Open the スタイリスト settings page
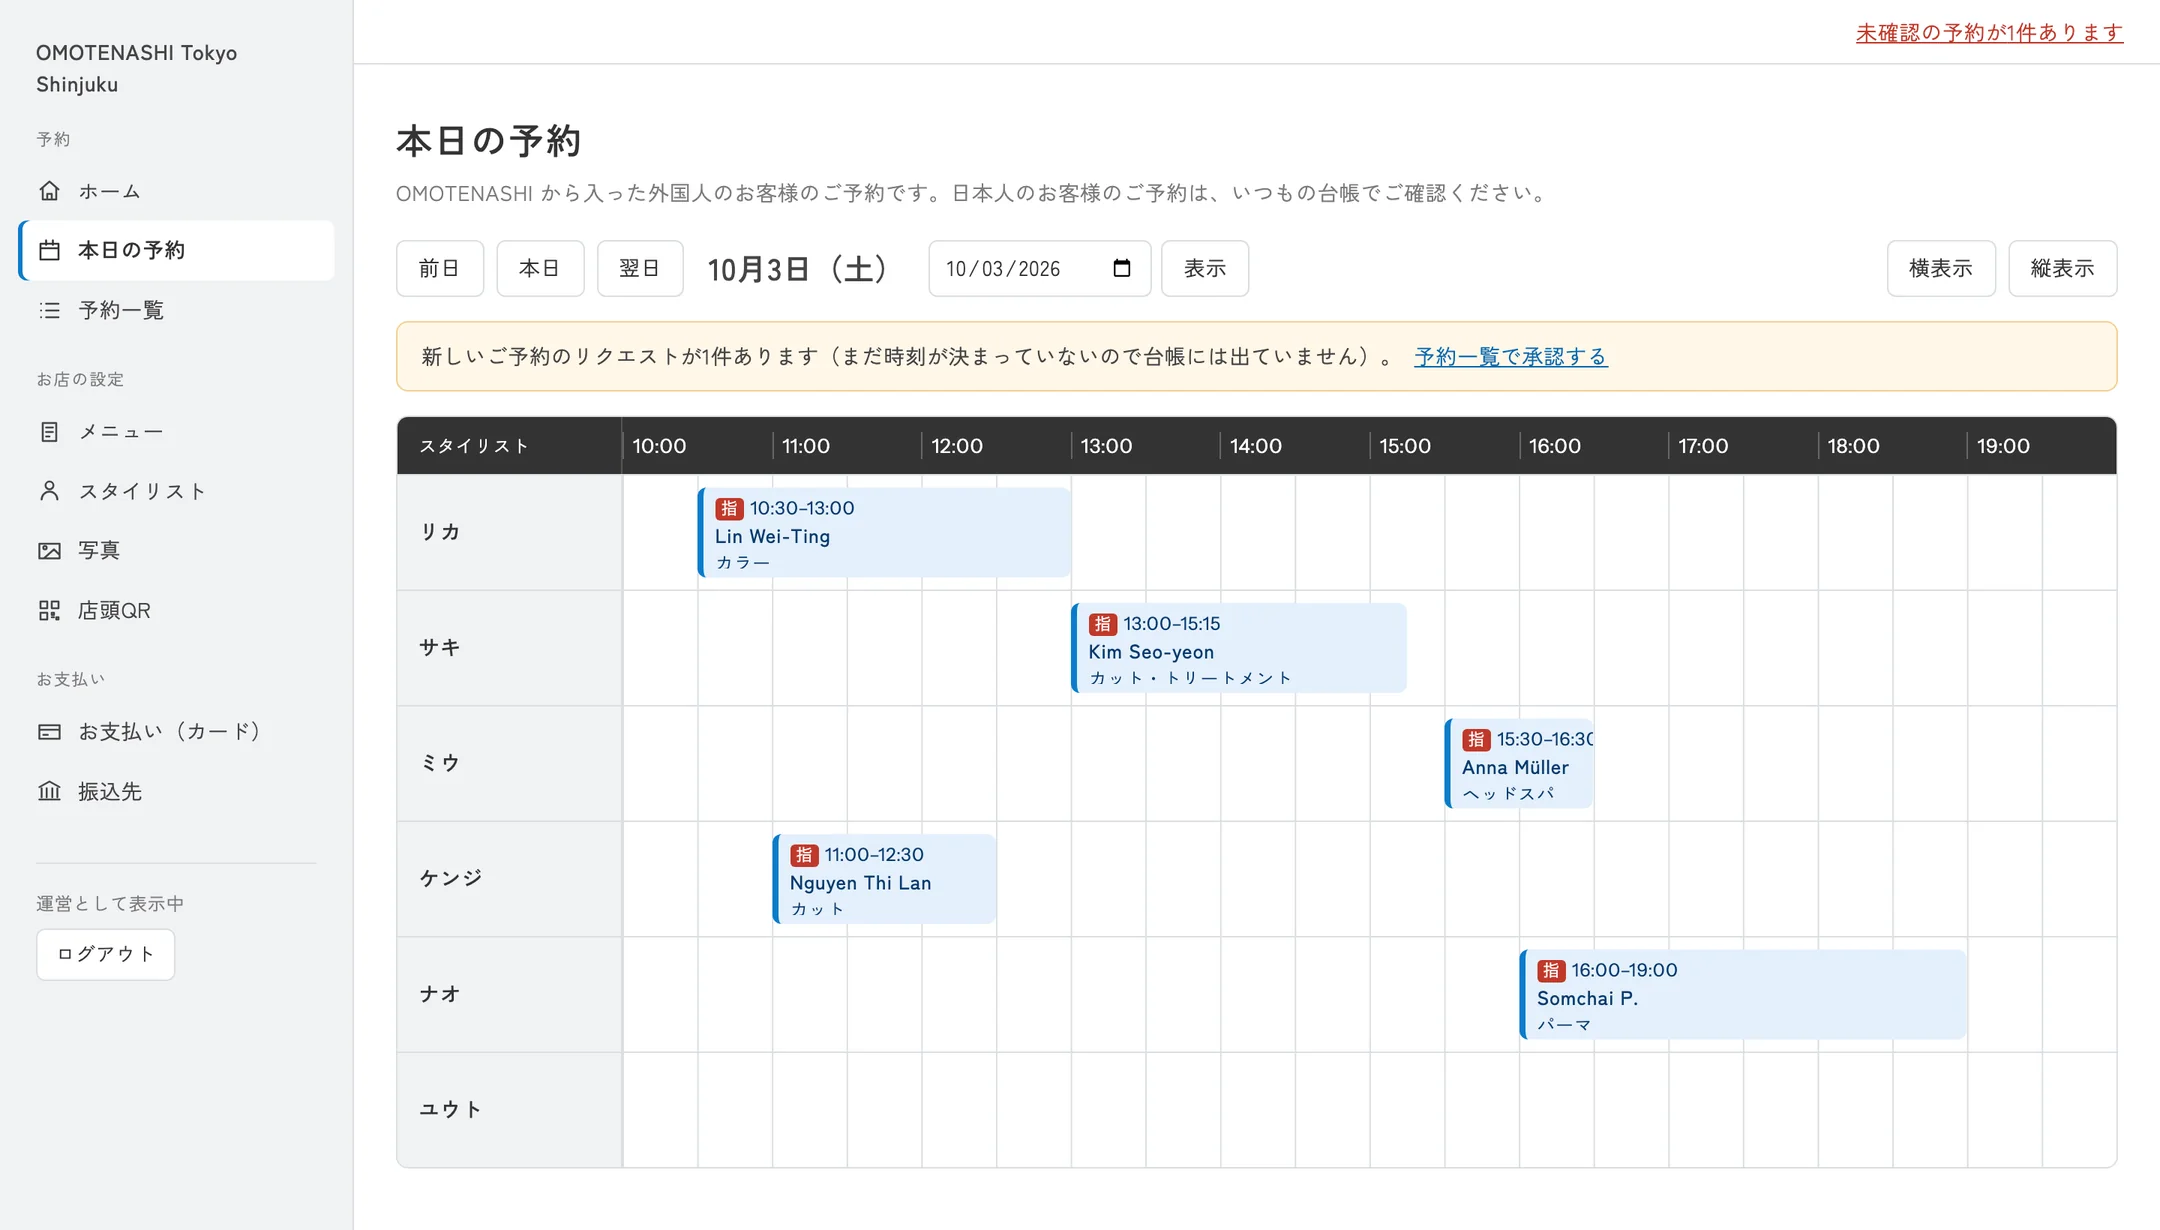 click(177, 491)
